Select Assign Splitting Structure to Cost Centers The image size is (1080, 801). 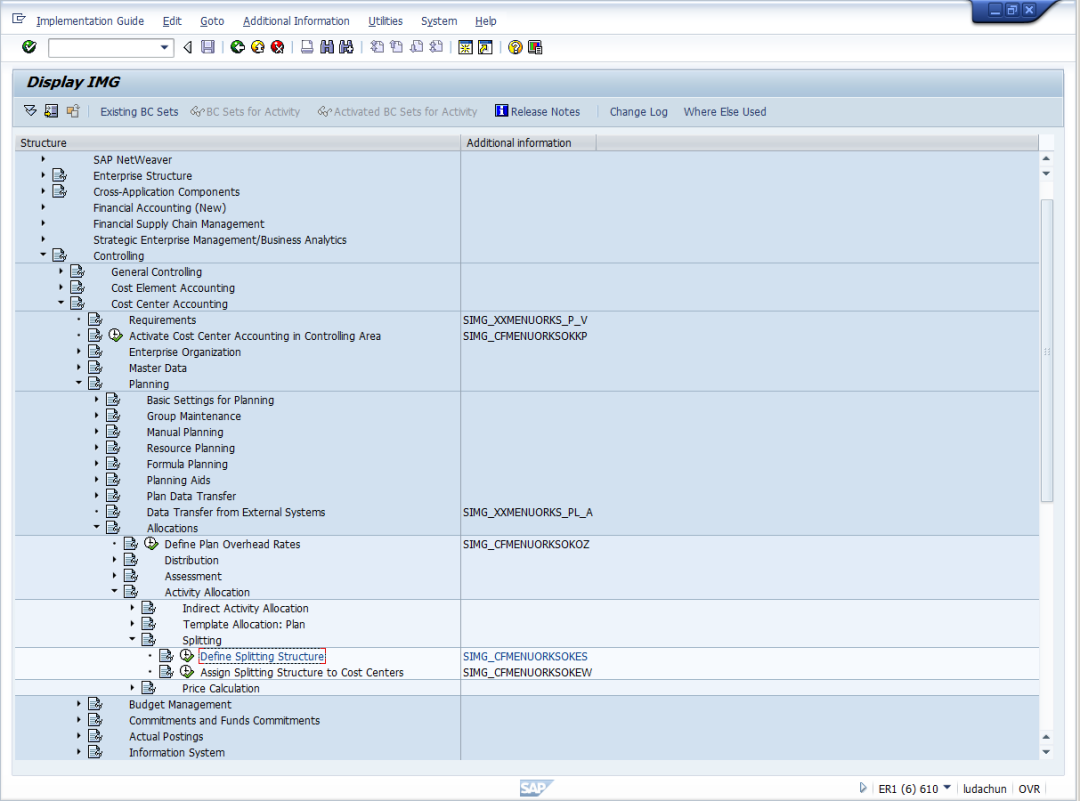(x=302, y=672)
